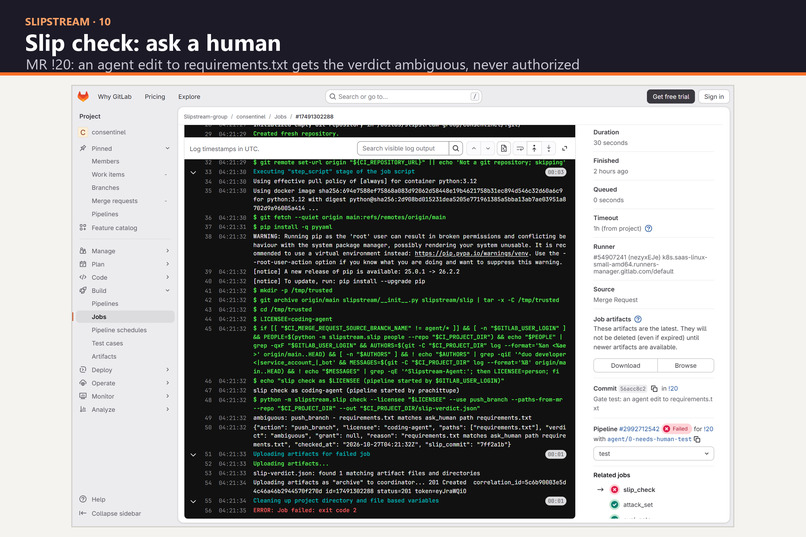Click the scroll-to-bottom of log icon

pos(549,149)
